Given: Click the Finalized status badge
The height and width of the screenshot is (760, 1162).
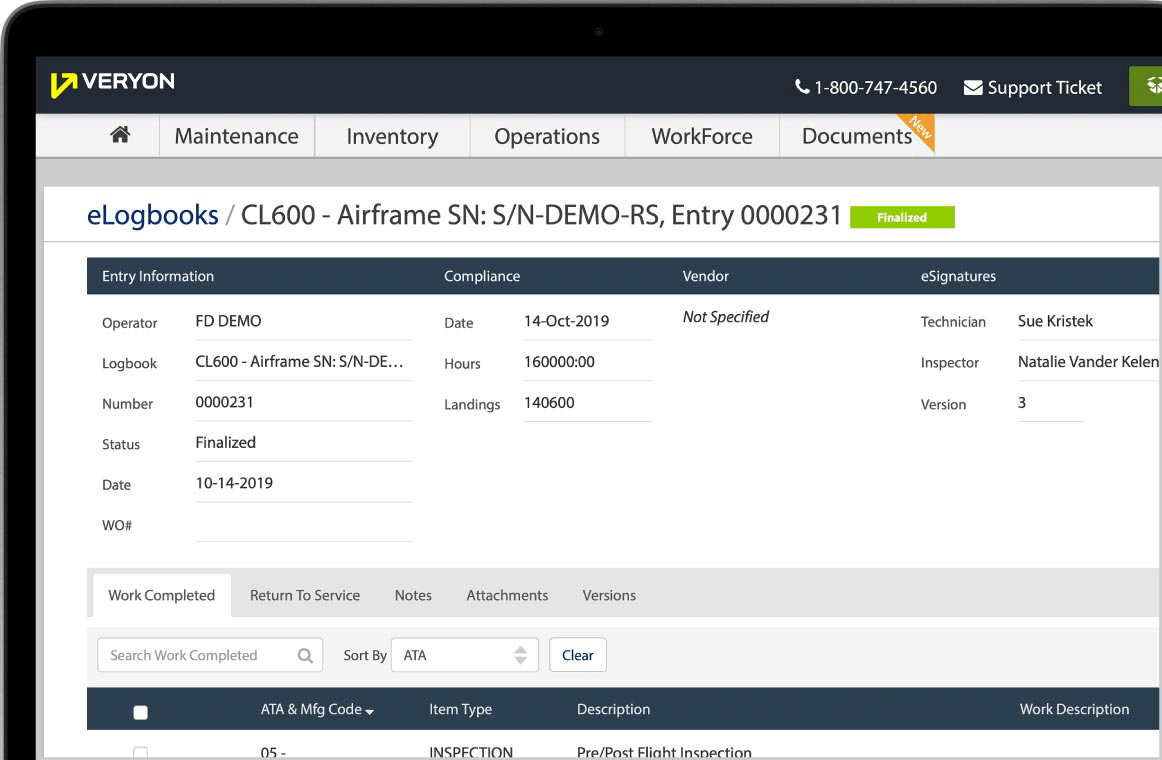Looking at the screenshot, I should tap(901, 217).
